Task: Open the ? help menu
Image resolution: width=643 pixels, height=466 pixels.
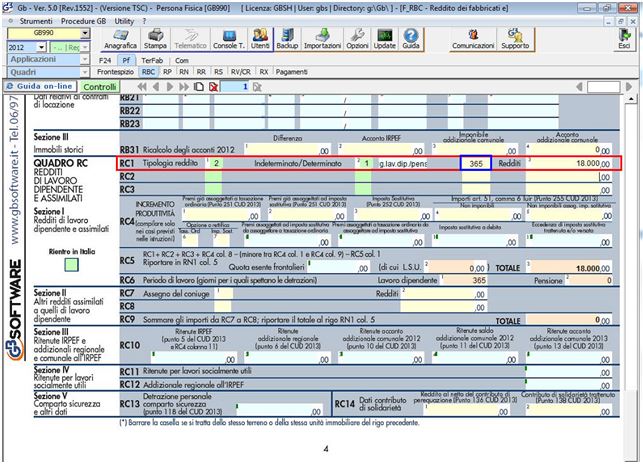Action: coord(144,21)
